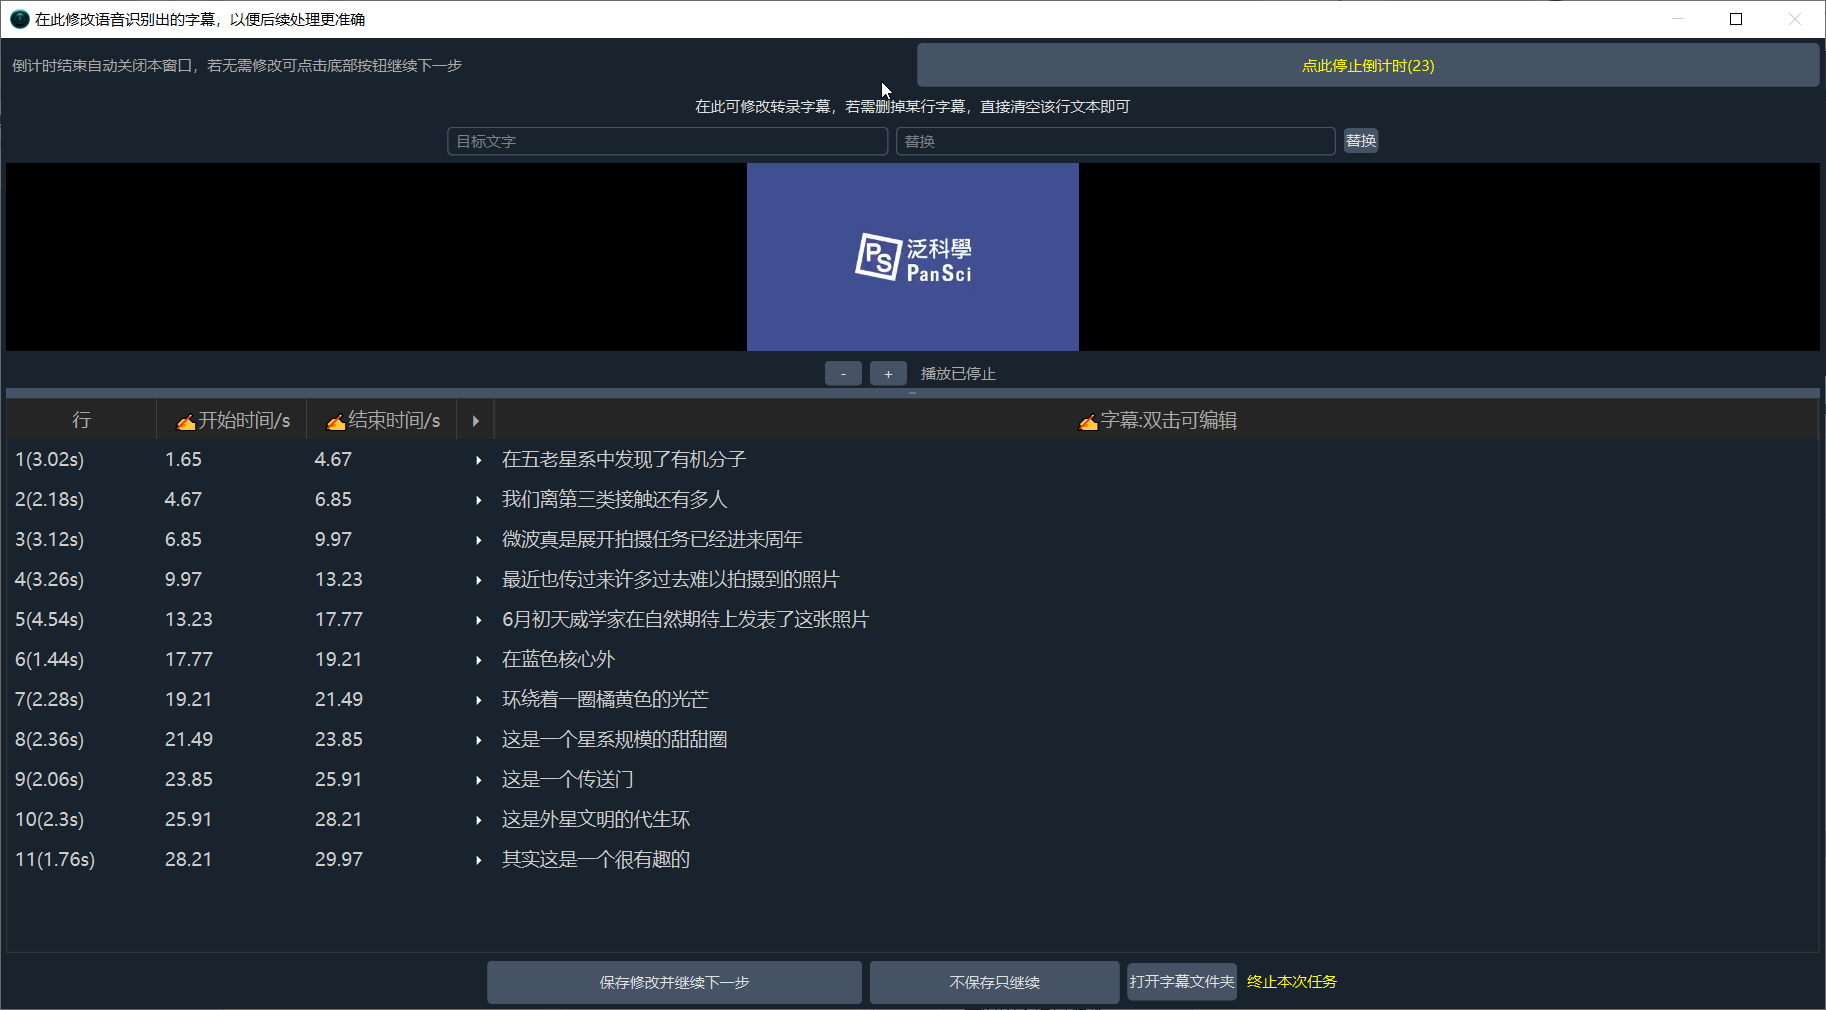Play row 10 subtitle segment
The image size is (1826, 1010).
pyautogui.click(x=479, y=820)
